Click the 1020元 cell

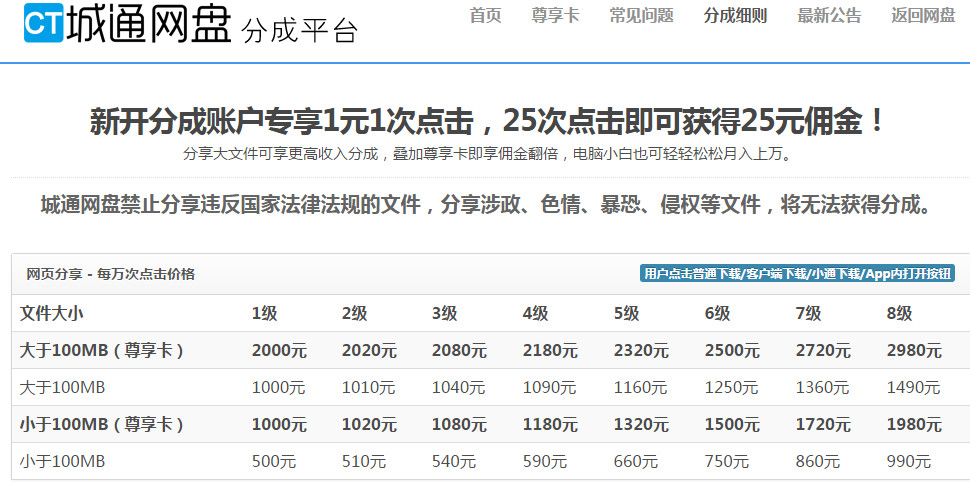369,424
